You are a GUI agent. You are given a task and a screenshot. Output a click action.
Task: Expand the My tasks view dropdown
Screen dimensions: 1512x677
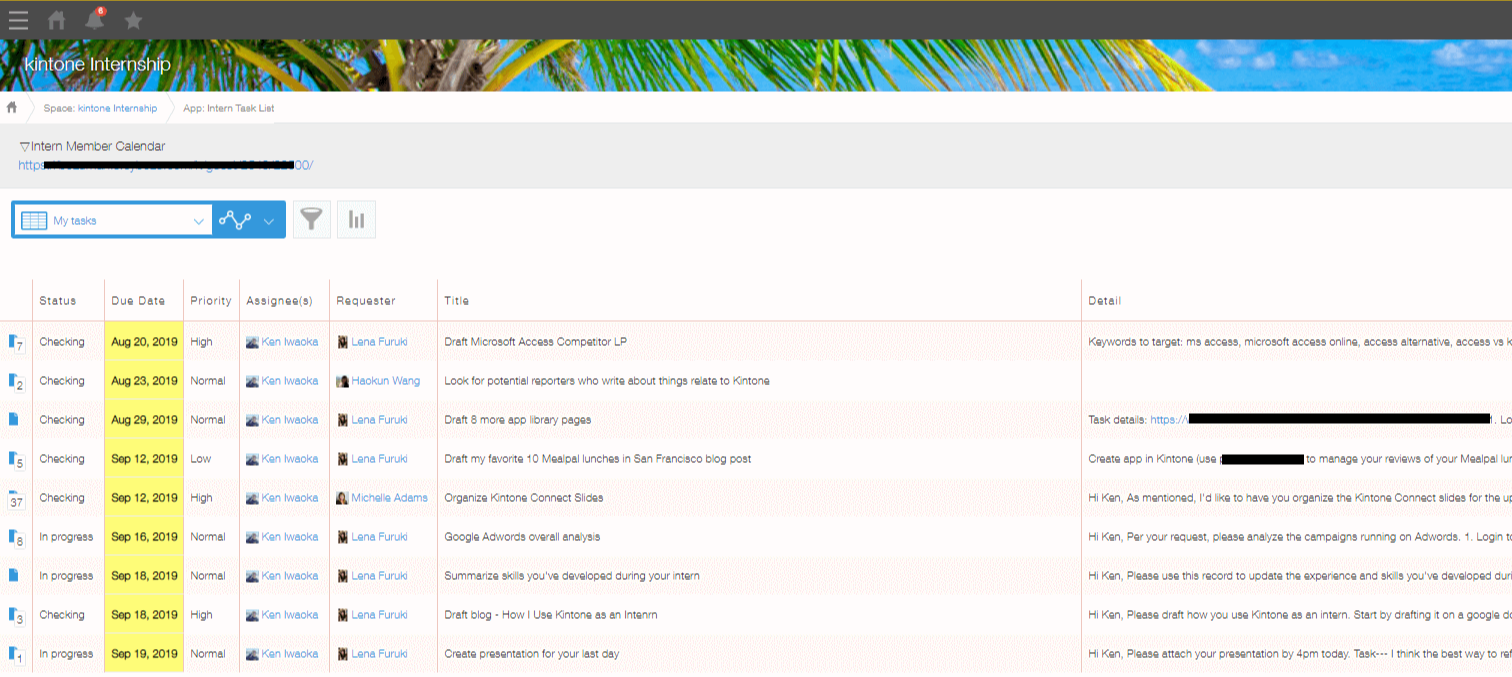pos(198,221)
